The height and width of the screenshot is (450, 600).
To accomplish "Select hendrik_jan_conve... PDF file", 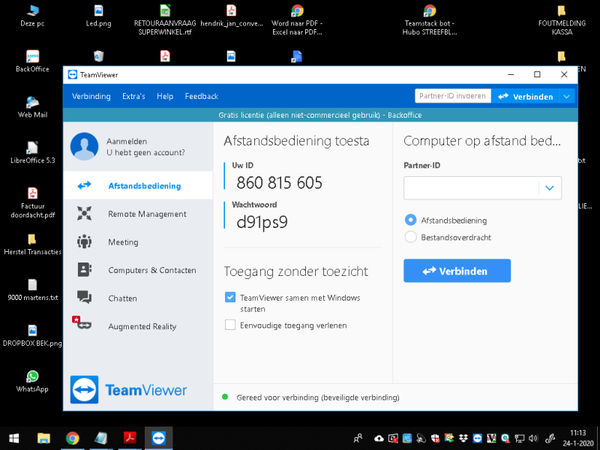I will click(232, 16).
